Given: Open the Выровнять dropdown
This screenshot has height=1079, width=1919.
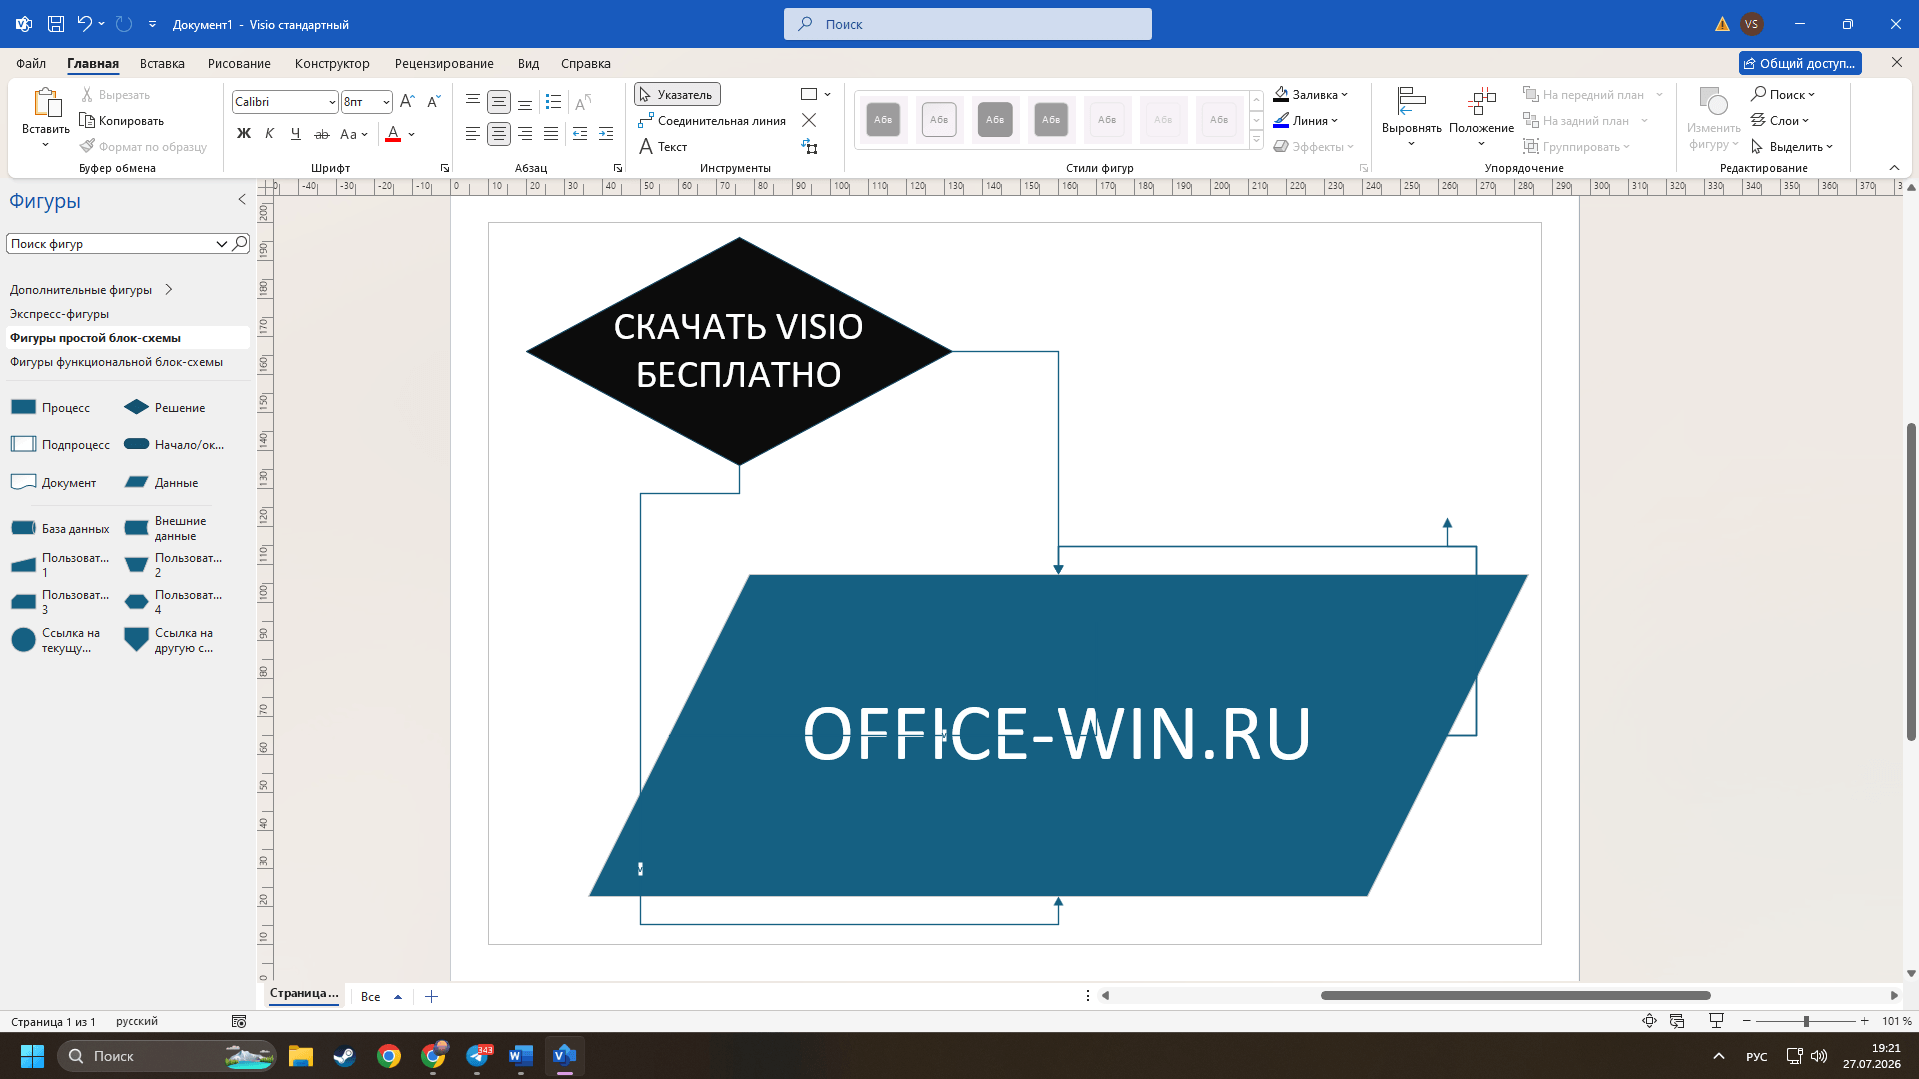Looking at the screenshot, I should (1411, 117).
